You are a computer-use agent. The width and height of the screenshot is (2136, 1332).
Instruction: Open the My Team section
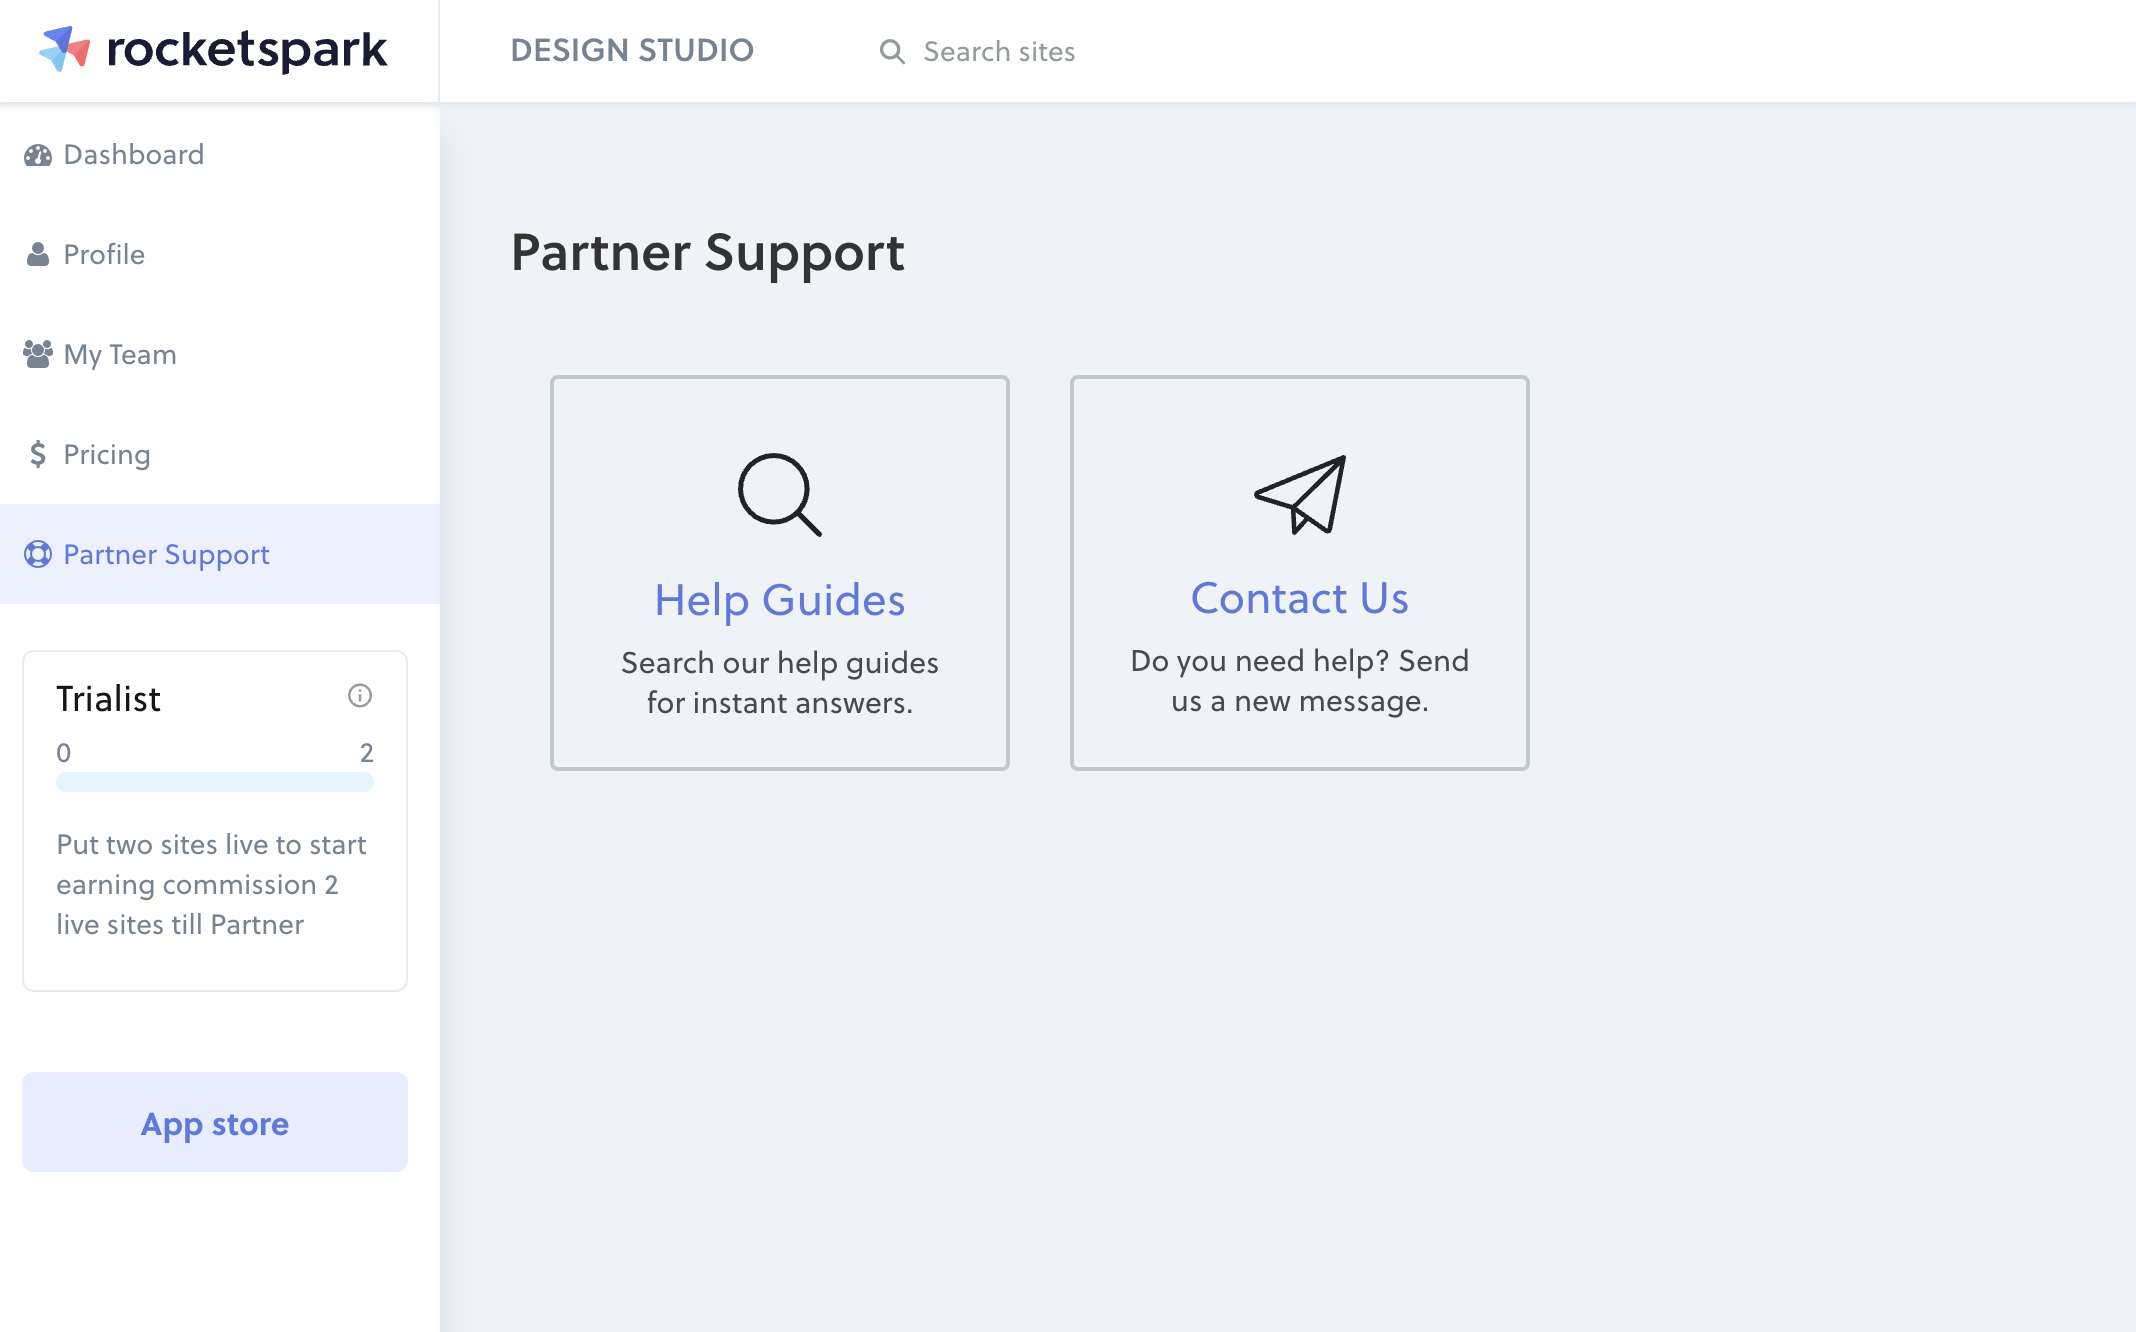[x=220, y=354]
